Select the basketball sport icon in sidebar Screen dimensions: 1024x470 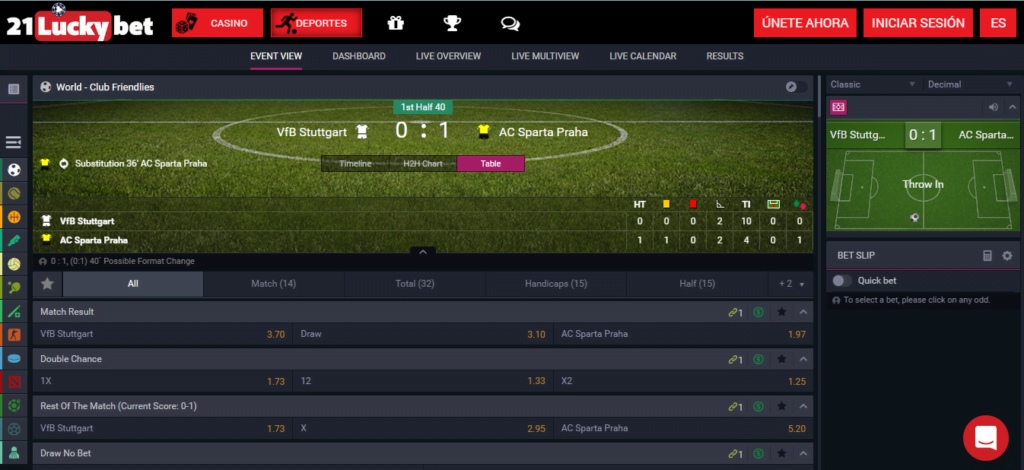(14, 217)
